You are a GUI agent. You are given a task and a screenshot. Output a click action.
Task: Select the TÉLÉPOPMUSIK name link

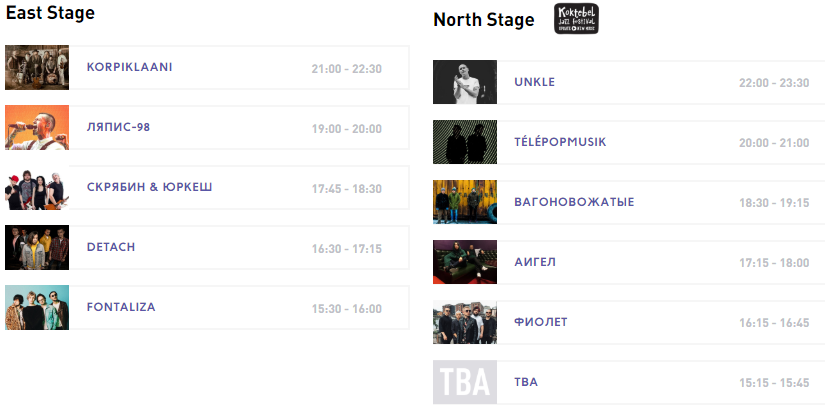click(x=560, y=143)
